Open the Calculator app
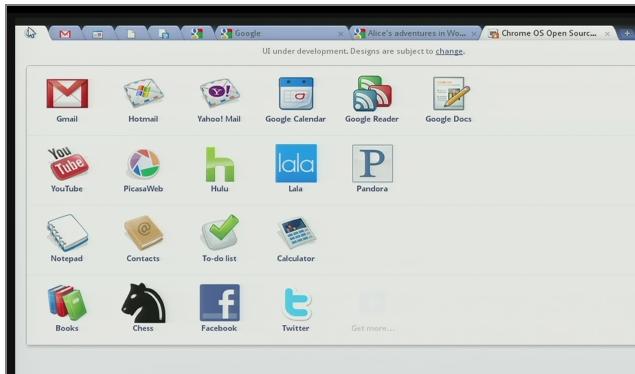Image resolution: width=635 pixels, height=374 pixels. (296, 233)
